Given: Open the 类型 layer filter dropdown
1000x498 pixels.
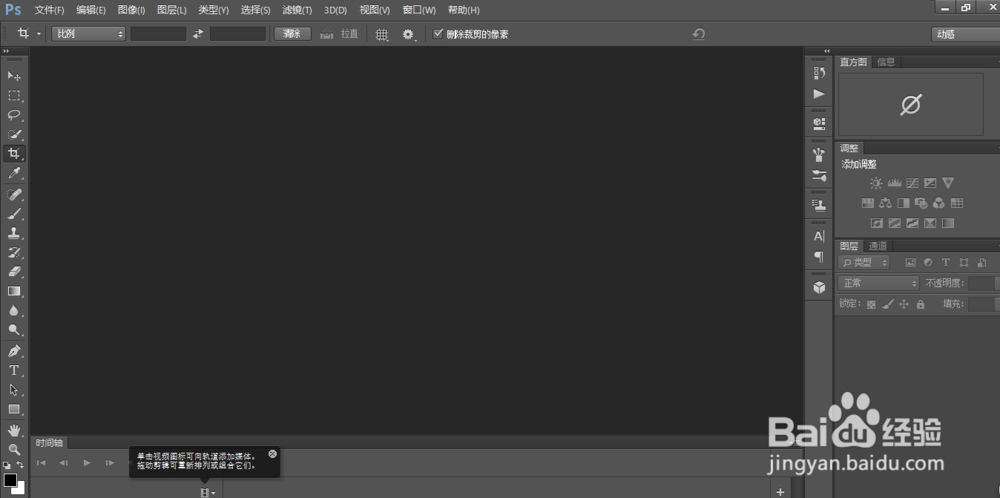Looking at the screenshot, I should [865, 262].
